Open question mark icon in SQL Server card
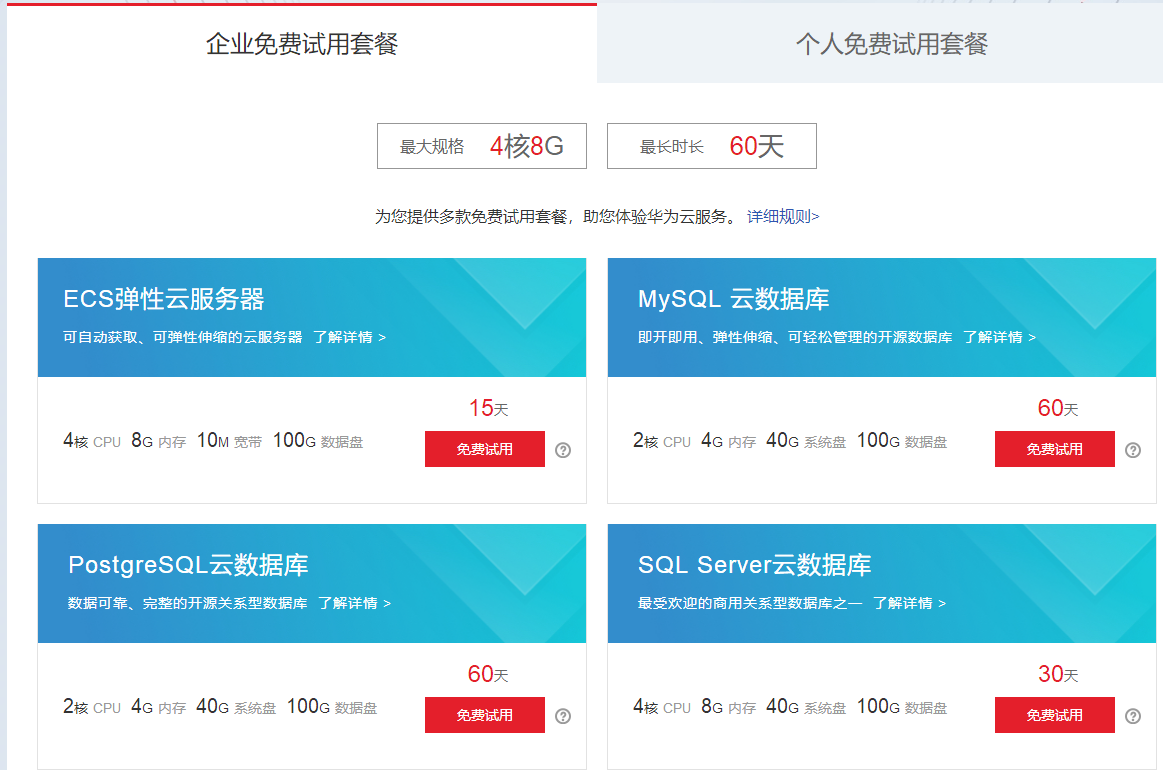 coord(1133,716)
